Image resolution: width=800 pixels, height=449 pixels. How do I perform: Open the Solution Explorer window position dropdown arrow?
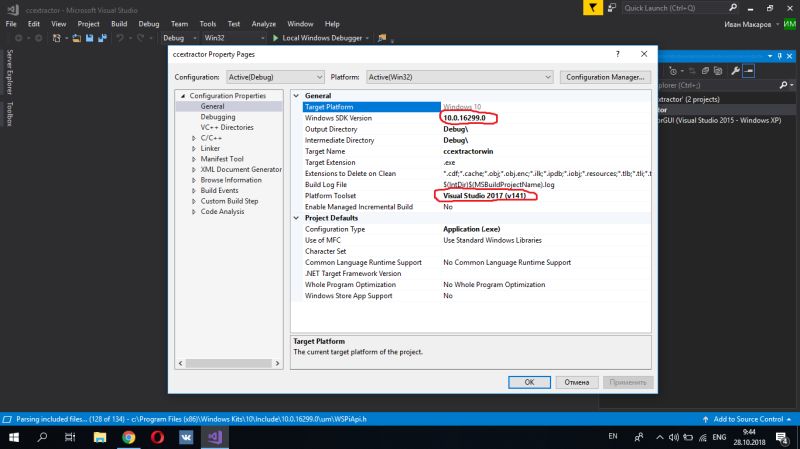pos(770,56)
